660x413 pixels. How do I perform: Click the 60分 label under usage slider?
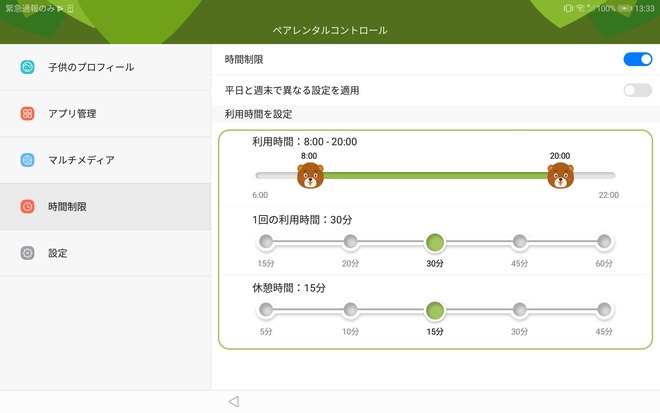click(x=604, y=264)
